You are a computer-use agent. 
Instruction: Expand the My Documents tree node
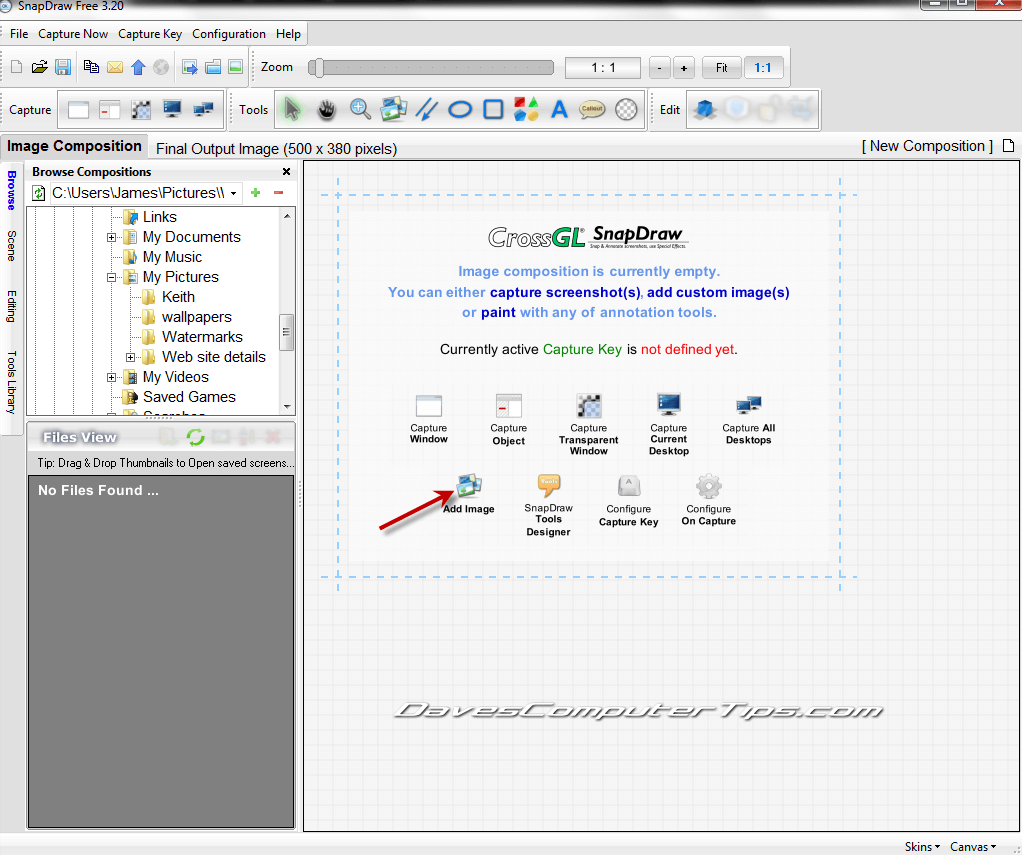pos(111,237)
